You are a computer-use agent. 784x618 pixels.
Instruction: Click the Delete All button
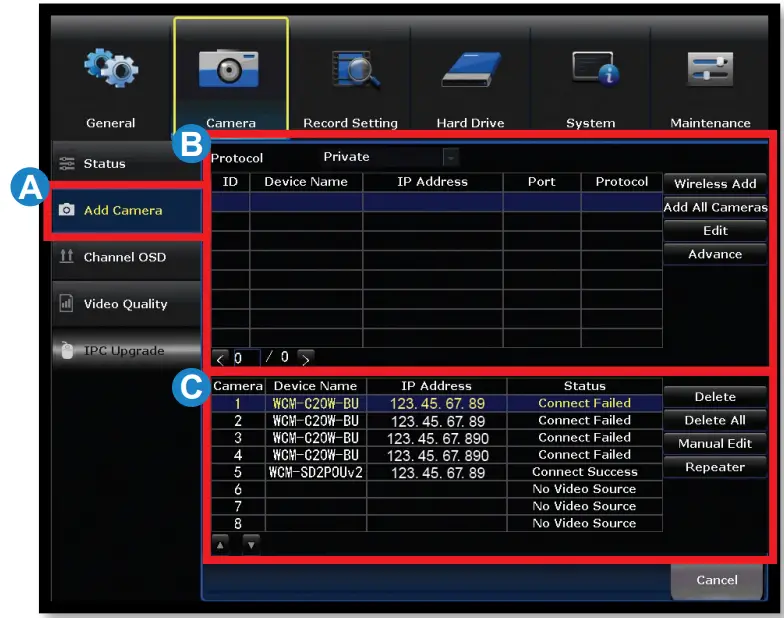point(715,420)
